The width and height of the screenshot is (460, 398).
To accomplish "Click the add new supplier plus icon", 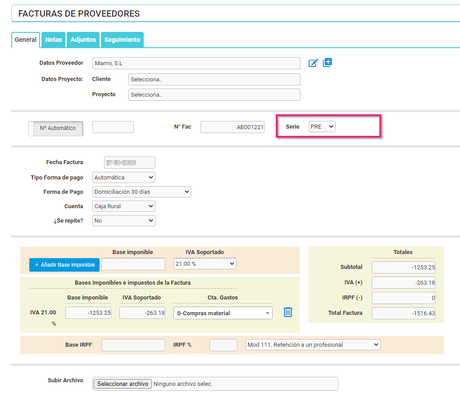I will pyautogui.click(x=327, y=62).
